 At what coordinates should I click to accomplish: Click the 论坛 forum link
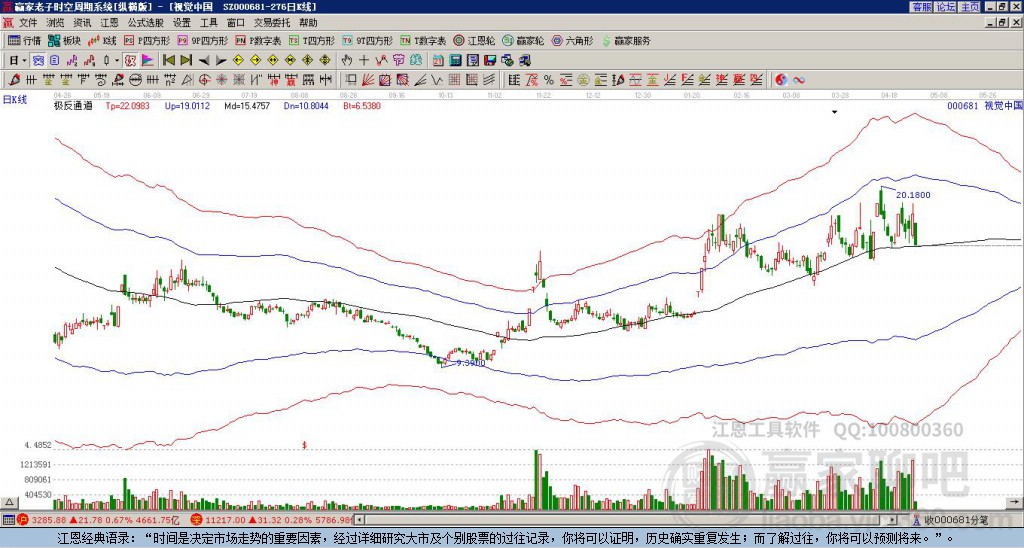click(x=945, y=7)
